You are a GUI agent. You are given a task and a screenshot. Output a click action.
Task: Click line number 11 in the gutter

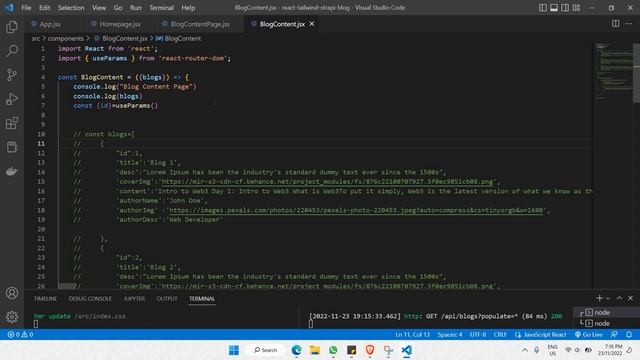click(x=41, y=144)
